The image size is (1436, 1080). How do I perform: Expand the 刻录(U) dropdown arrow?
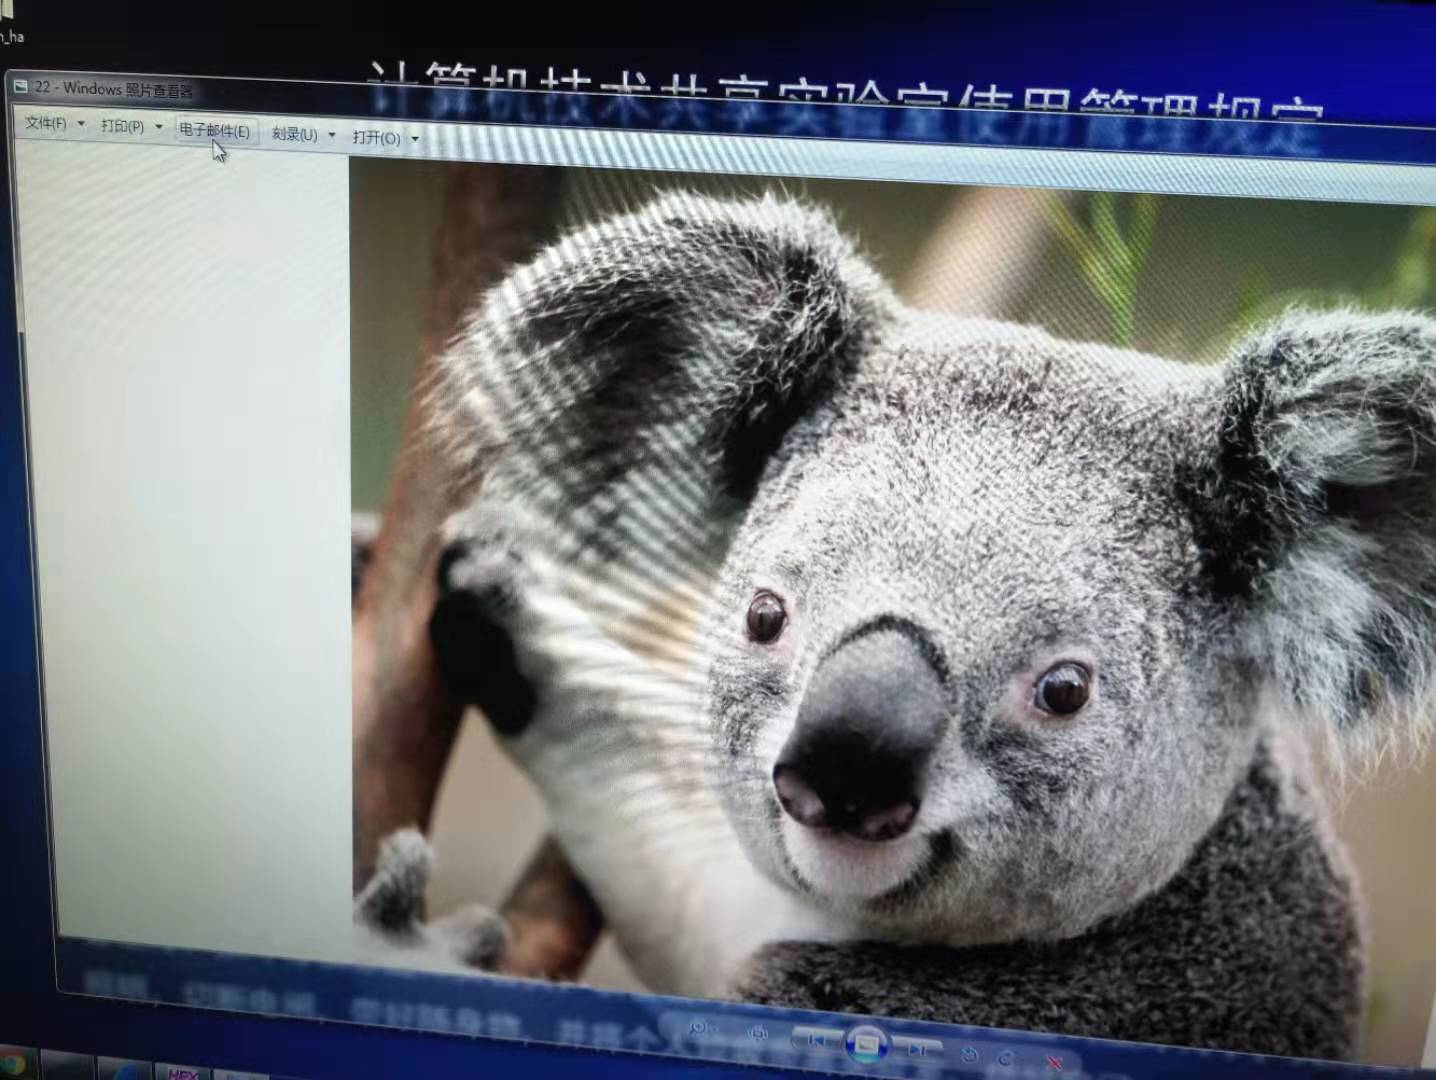[x=332, y=135]
